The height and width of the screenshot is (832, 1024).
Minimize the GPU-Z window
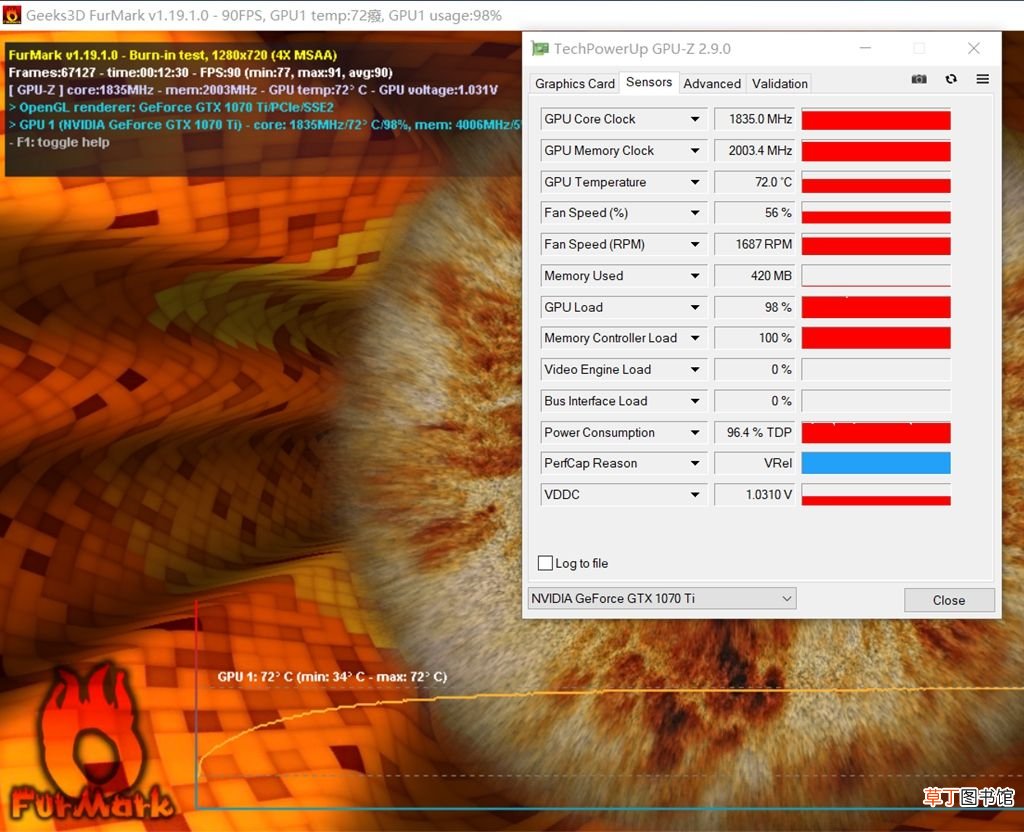point(865,48)
